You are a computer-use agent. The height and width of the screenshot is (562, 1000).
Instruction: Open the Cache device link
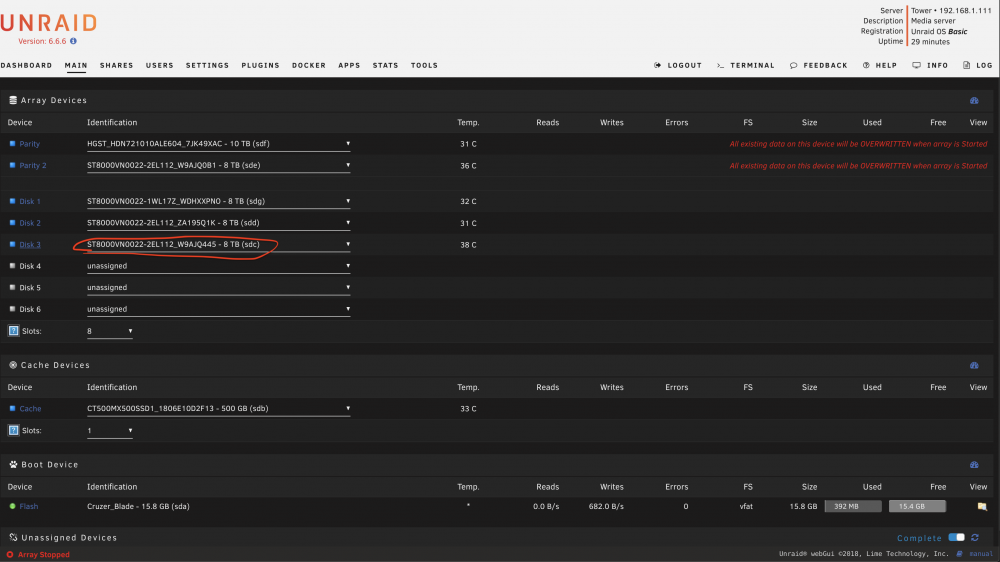(30, 409)
